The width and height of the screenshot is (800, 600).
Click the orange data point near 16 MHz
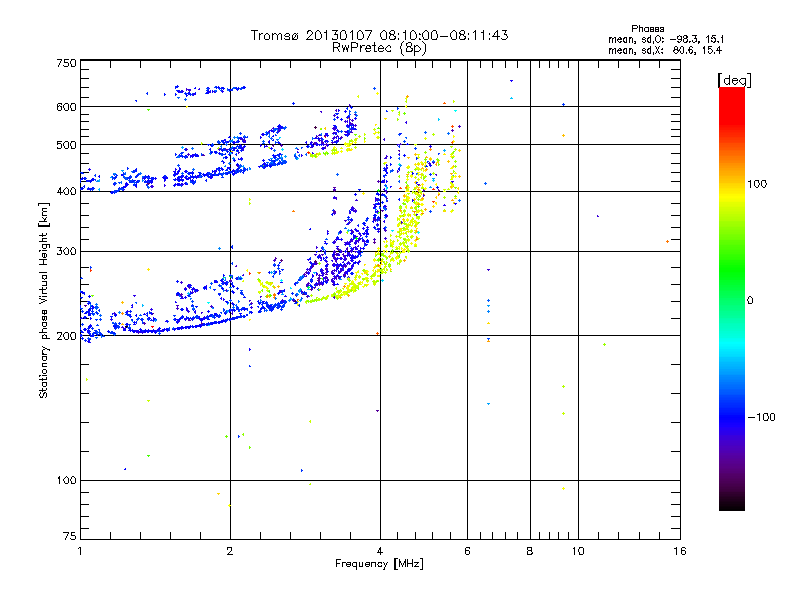(x=667, y=241)
